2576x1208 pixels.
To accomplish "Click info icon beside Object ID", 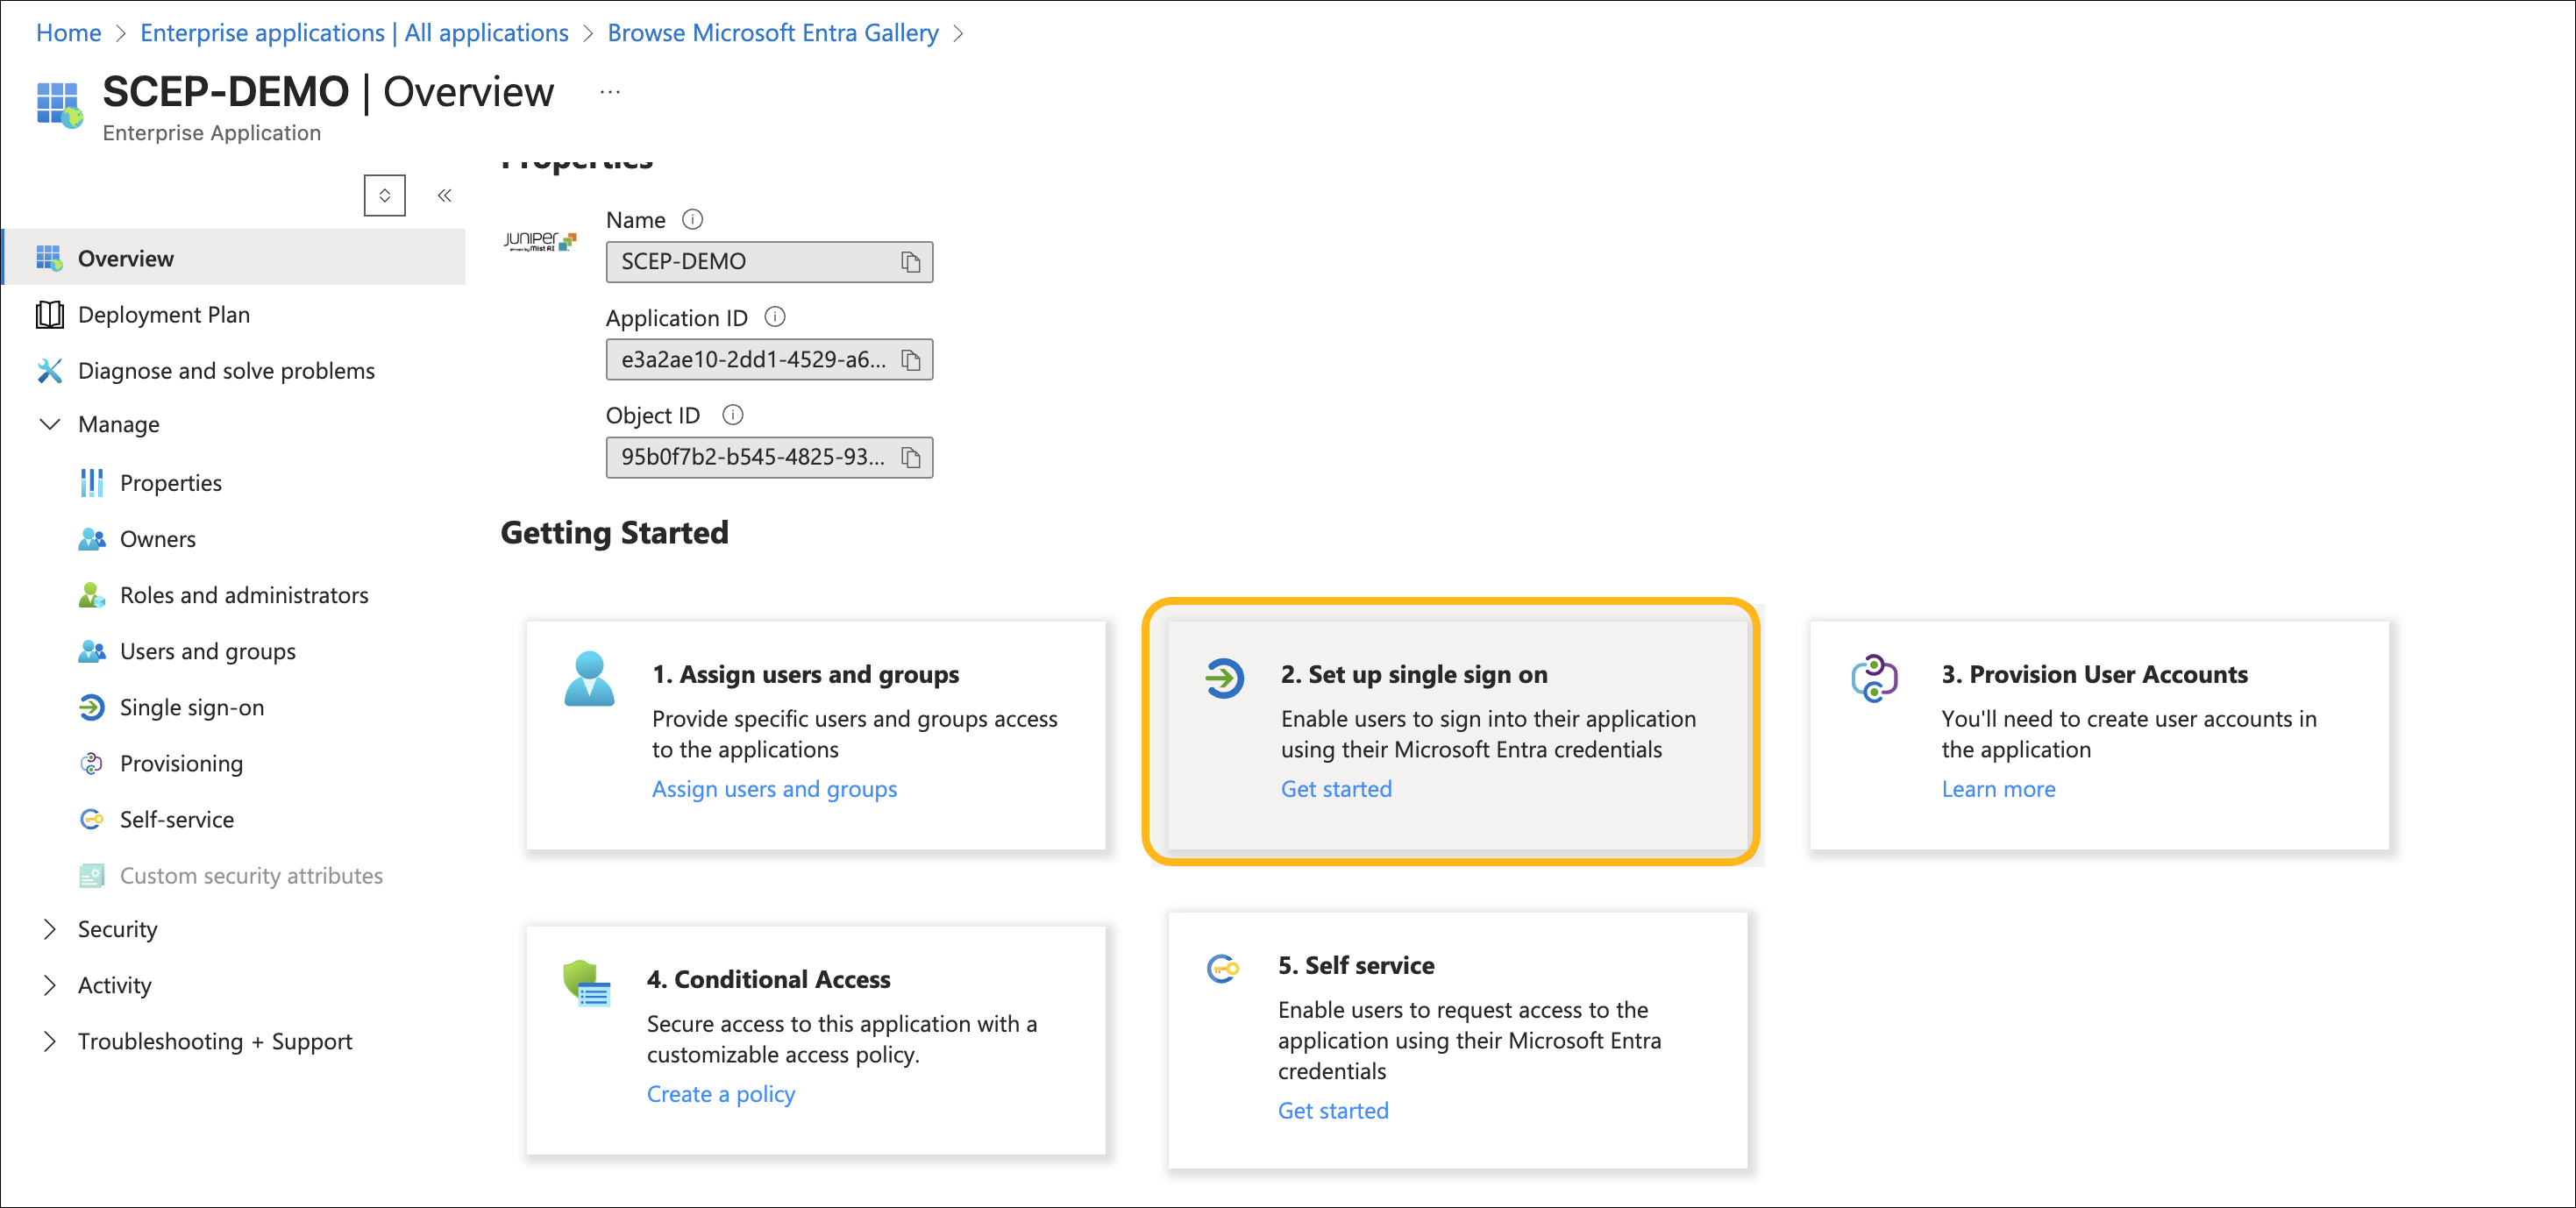I will click(733, 415).
